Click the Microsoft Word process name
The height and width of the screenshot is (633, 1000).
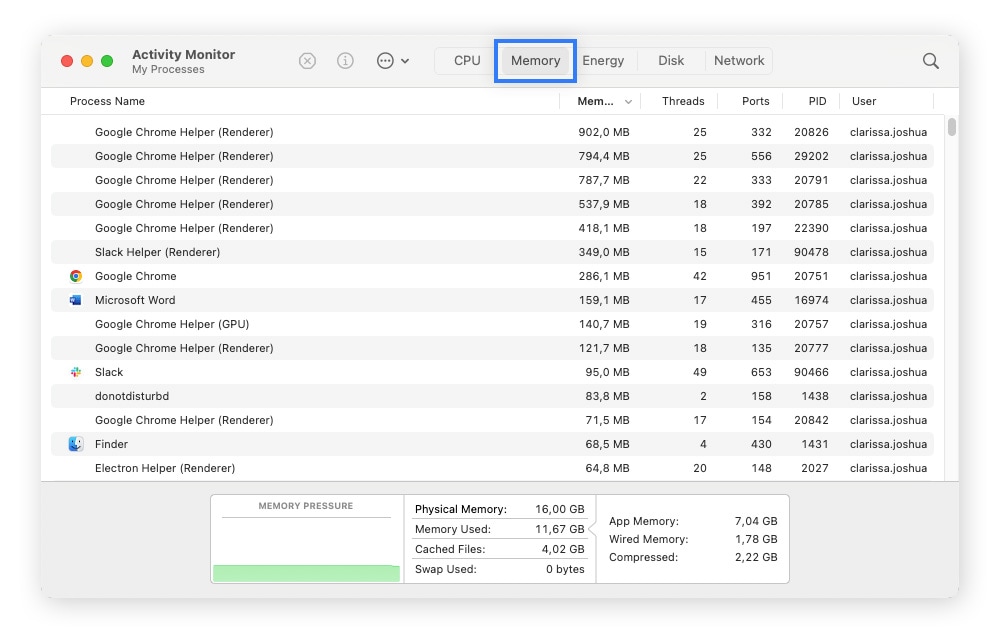tap(135, 300)
